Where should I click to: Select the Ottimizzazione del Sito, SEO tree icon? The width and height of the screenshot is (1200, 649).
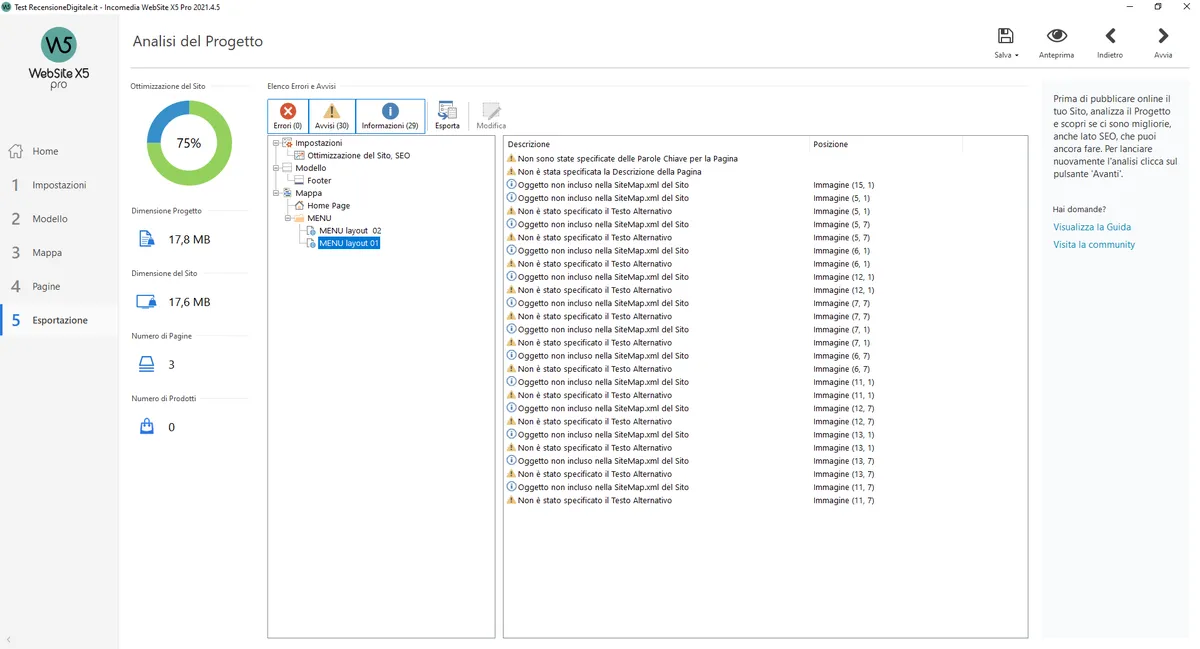point(299,156)
